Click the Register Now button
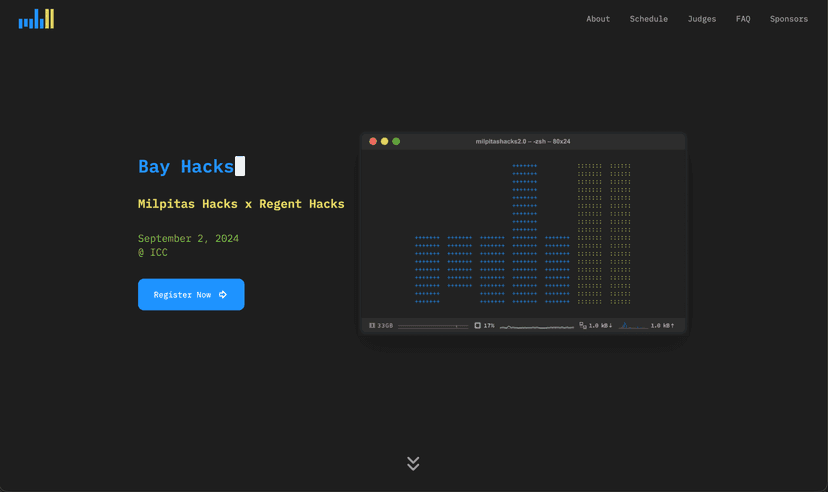Image resolution: width=828 pixels, height=492 pixels. [x=191, y=295]
